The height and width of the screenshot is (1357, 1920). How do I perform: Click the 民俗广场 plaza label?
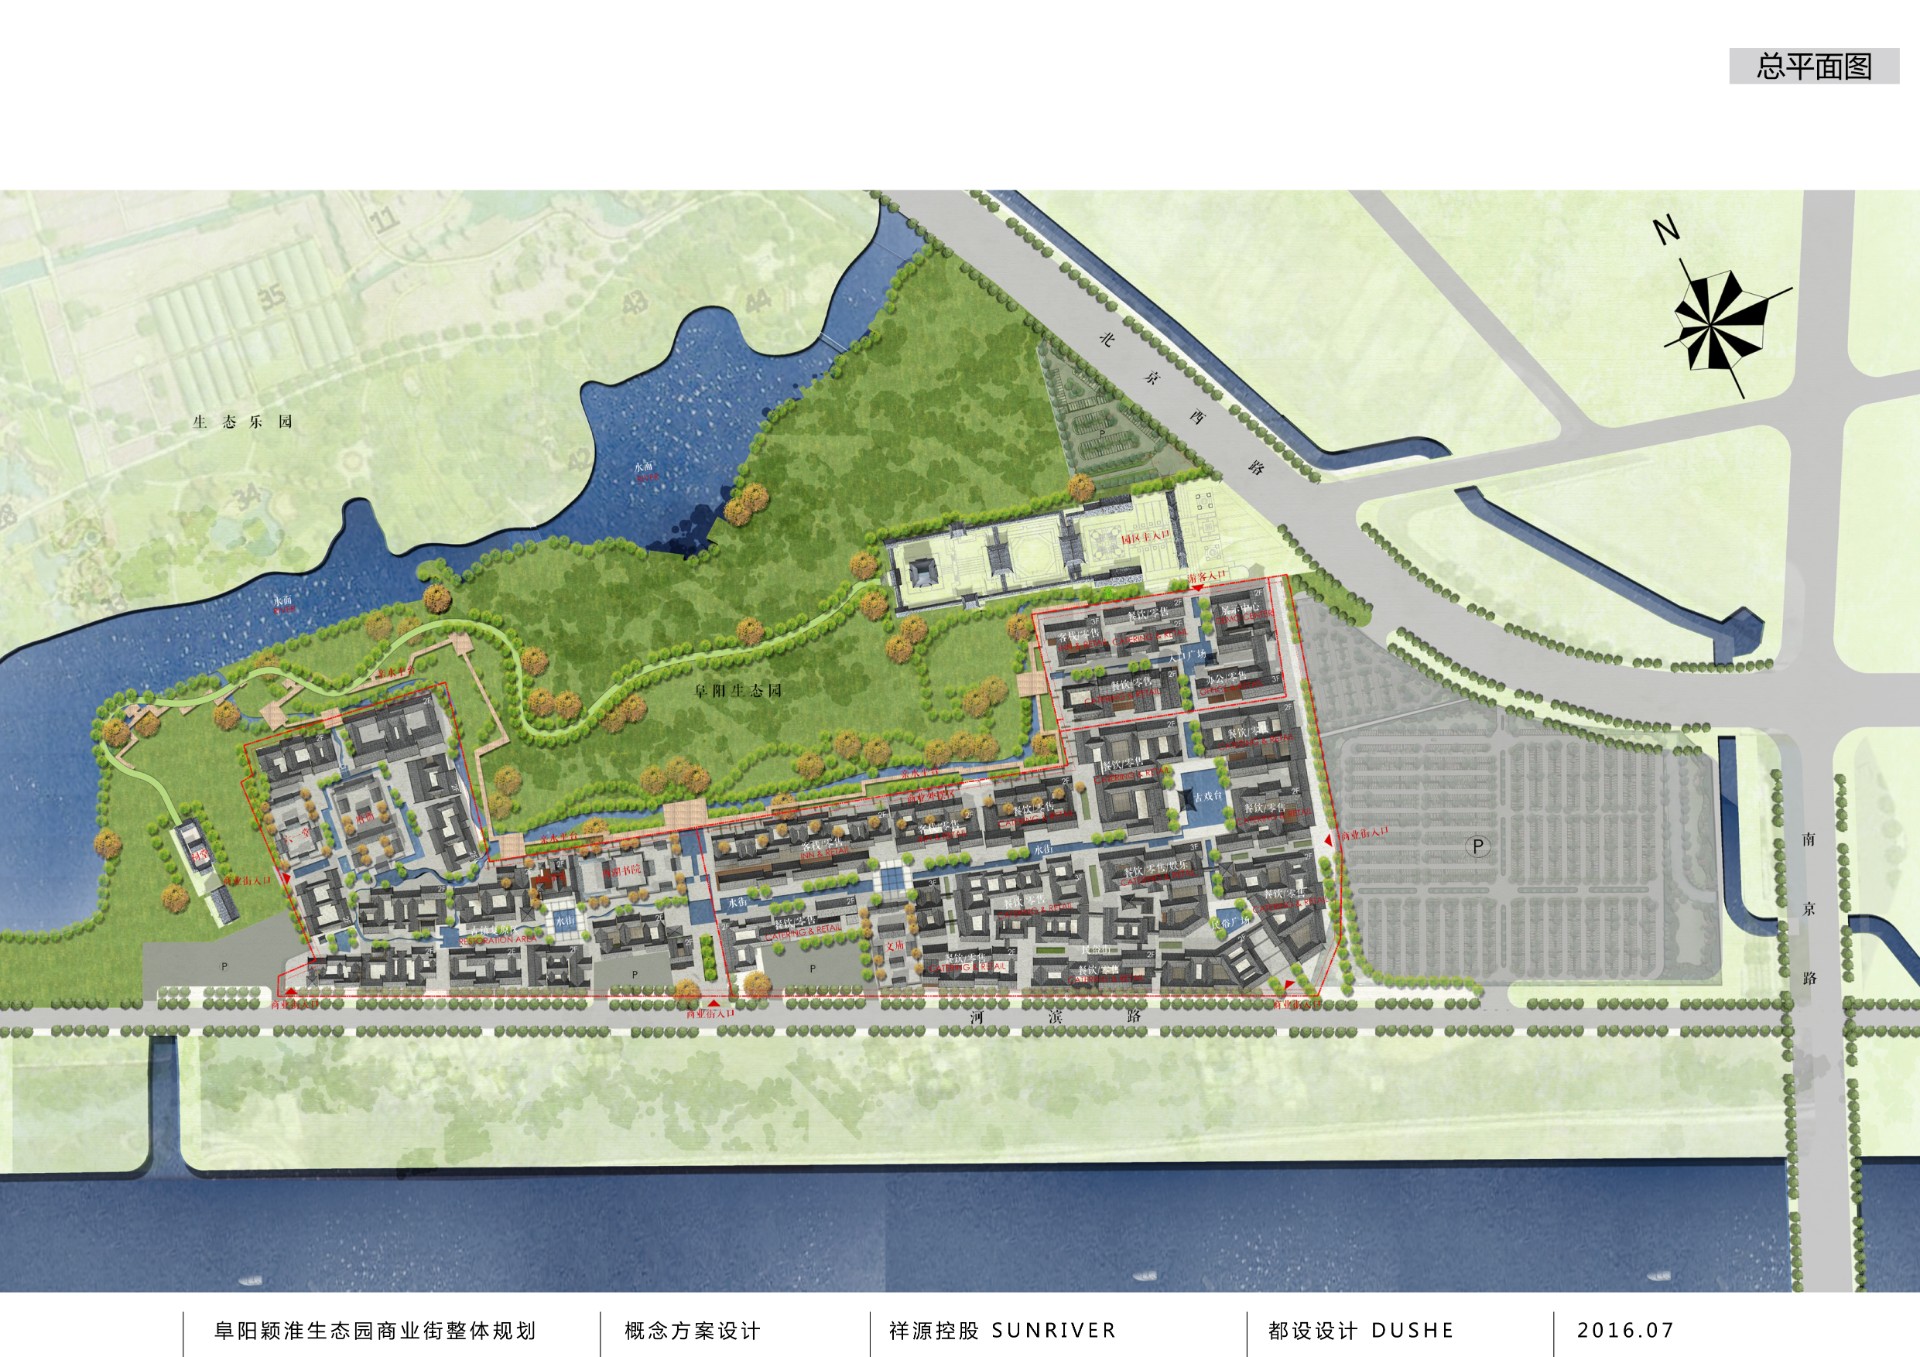click(1232, 922)
